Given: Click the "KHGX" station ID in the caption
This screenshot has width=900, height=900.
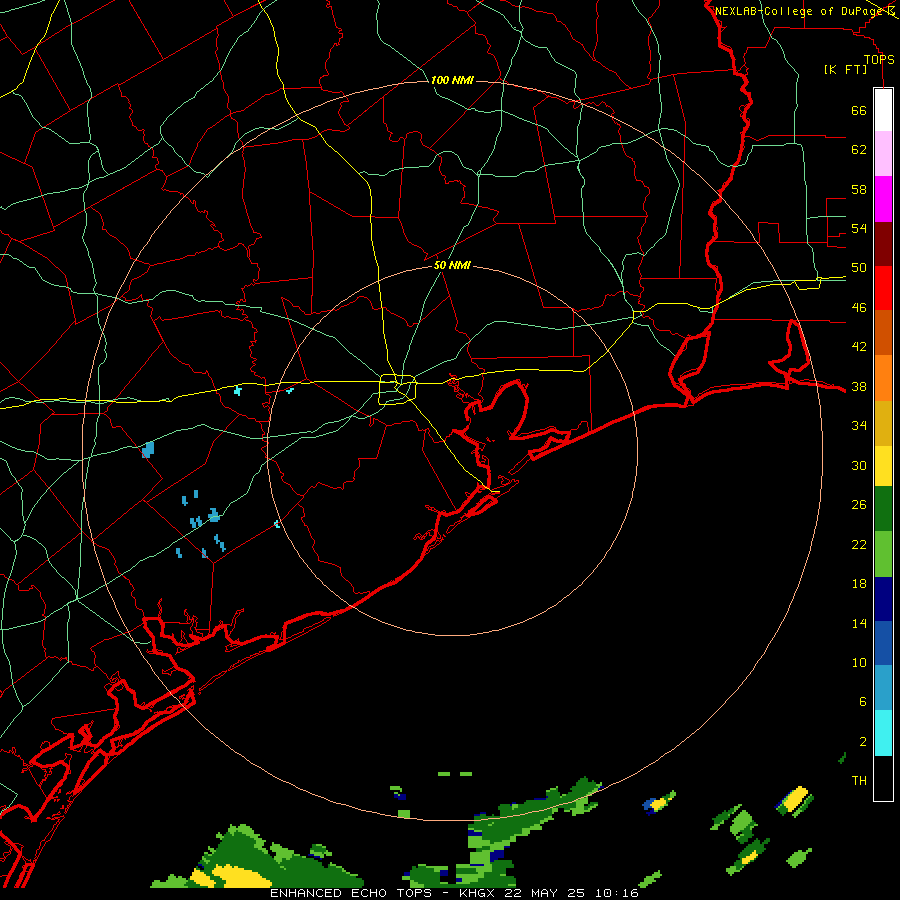Looking at the screenshot, I should tap(478, 893).
